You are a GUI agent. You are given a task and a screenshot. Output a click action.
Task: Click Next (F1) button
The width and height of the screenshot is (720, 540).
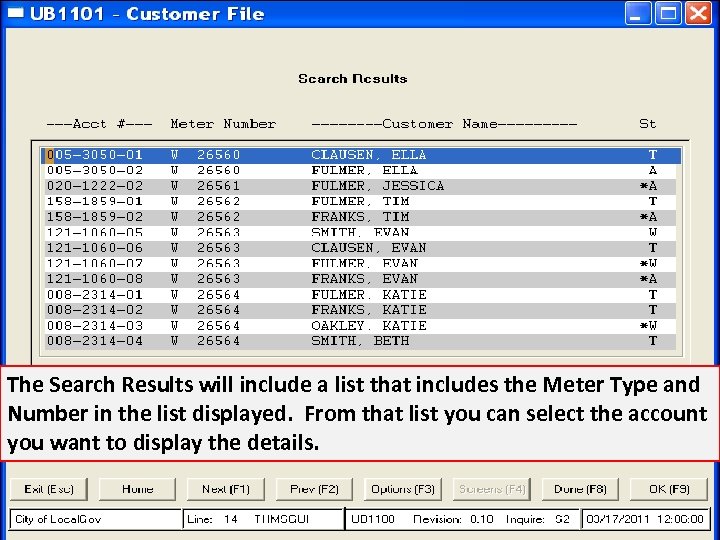tap(226, 489)
